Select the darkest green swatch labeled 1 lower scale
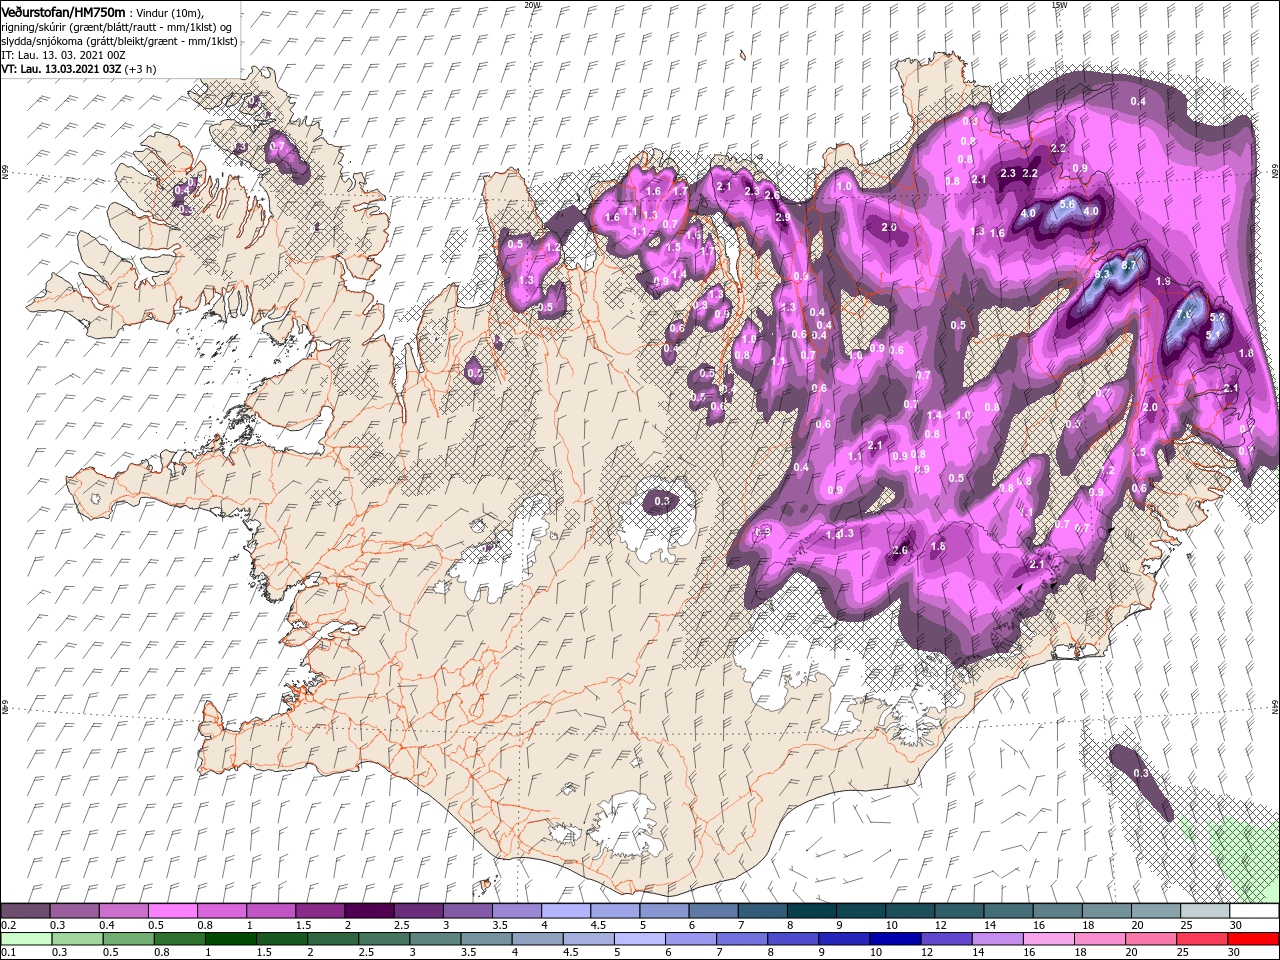Screen dimensions: 1280x960 point(231,938)
